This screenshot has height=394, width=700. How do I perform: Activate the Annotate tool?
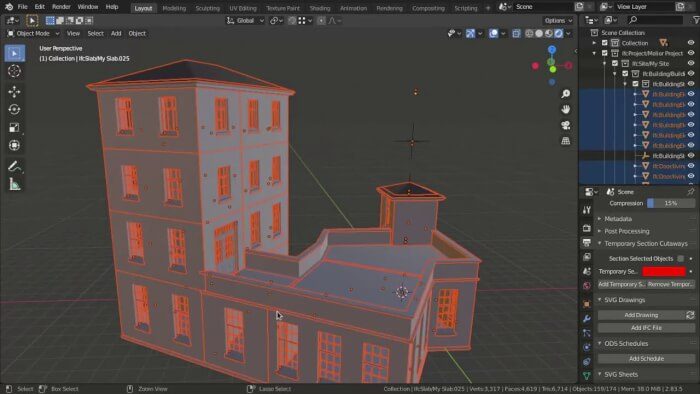point(15,166)
